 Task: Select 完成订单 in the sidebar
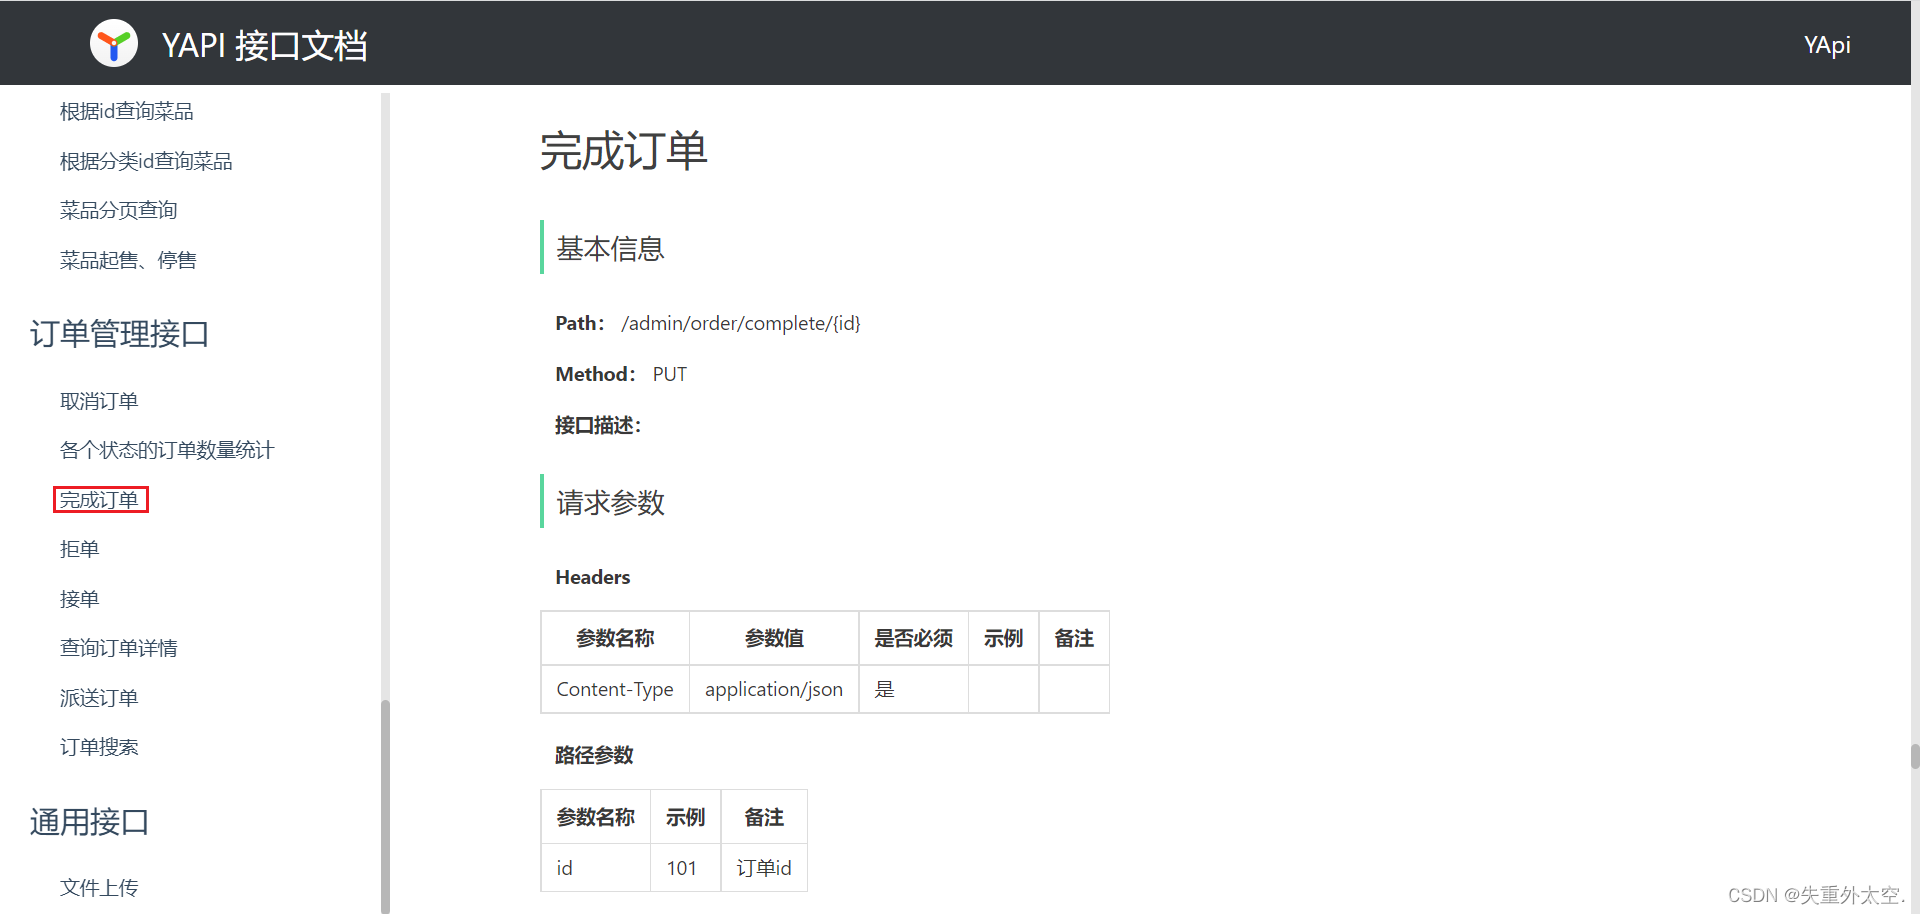[99, 499]
